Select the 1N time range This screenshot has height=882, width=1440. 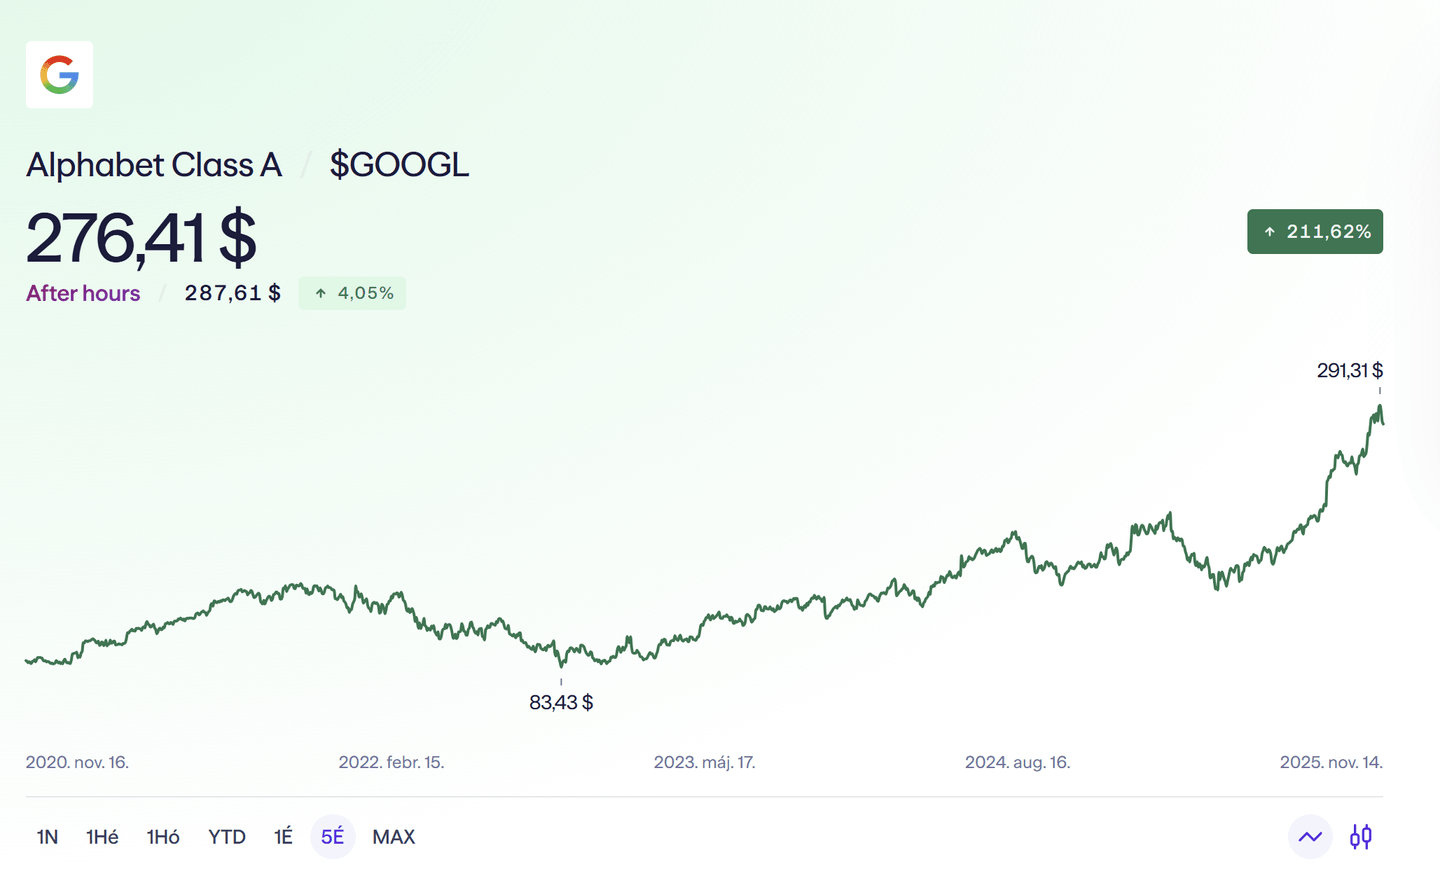47,837
